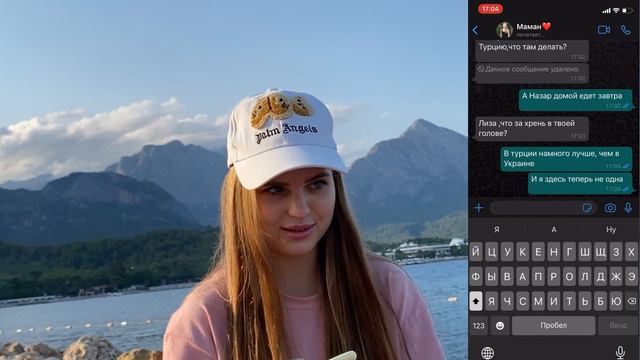640x360 pixels.
Task: Tap the Ч key on keyboard
Action: (x=507, y=301)
